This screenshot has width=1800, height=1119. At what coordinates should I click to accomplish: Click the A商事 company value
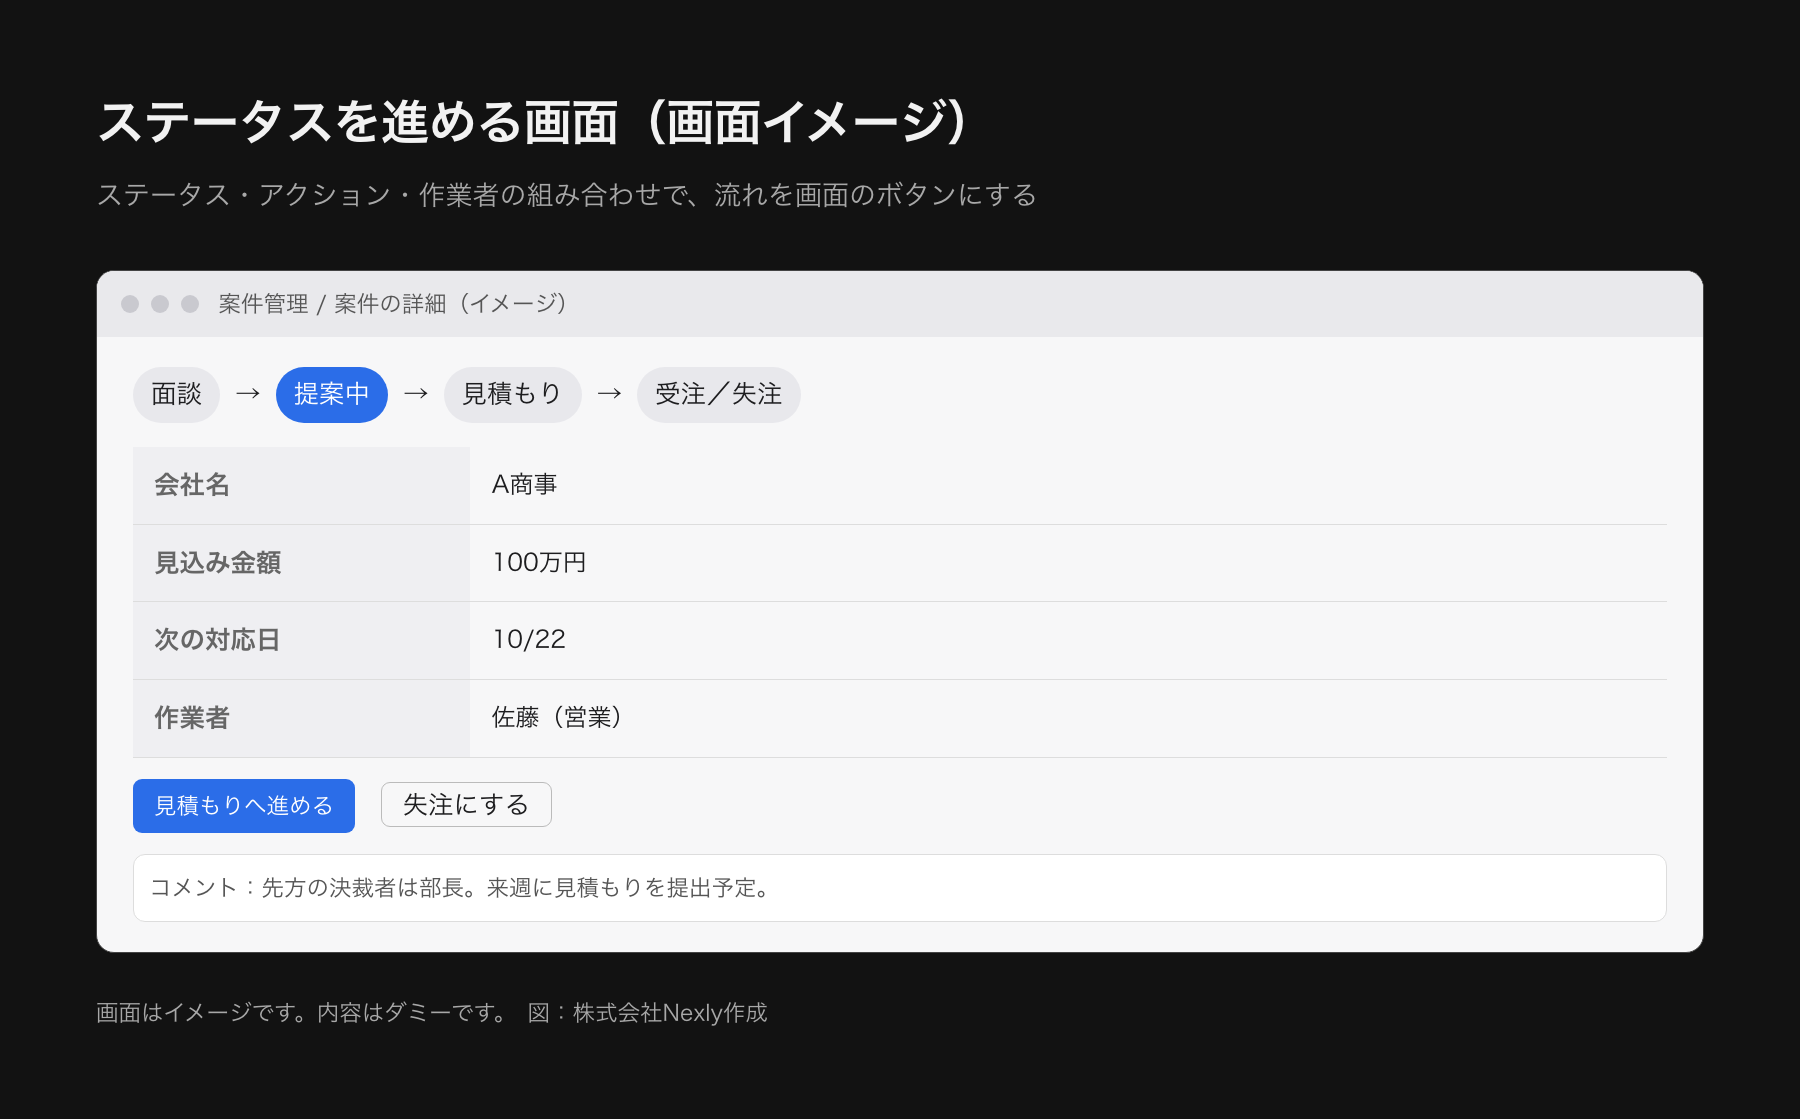click(524, 485)
